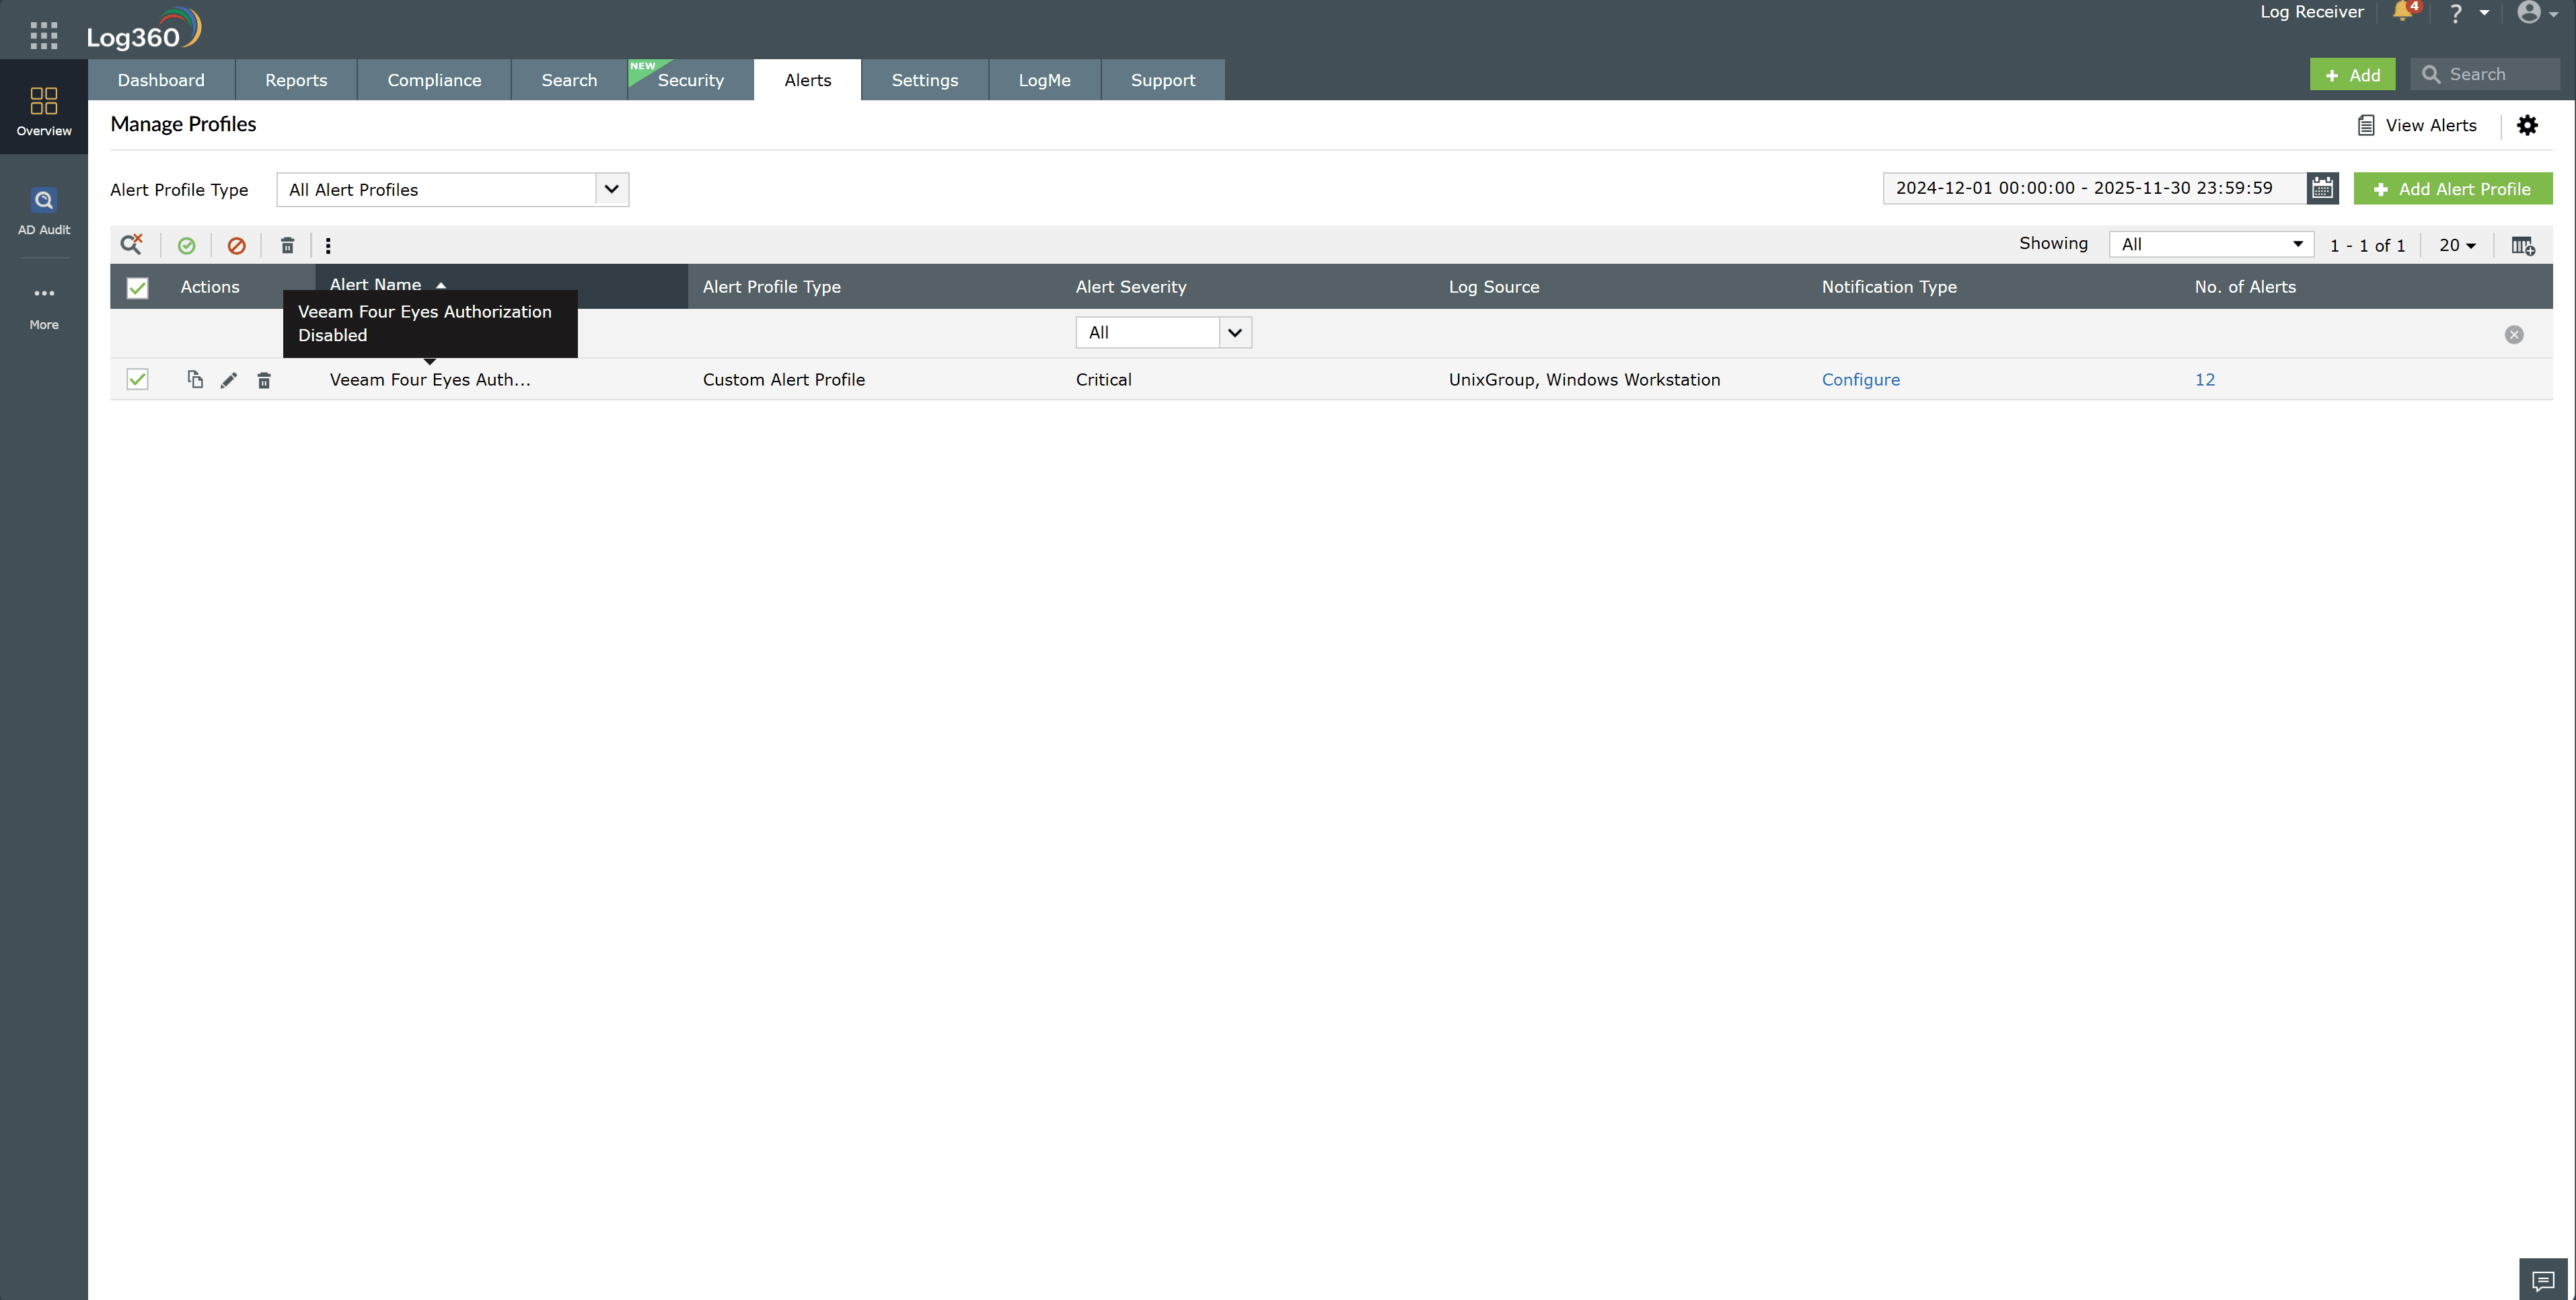This screenshot has height=1300, width=2576.
Task: Open Manage Profiles settings gear
Action: coord(2528,125)
